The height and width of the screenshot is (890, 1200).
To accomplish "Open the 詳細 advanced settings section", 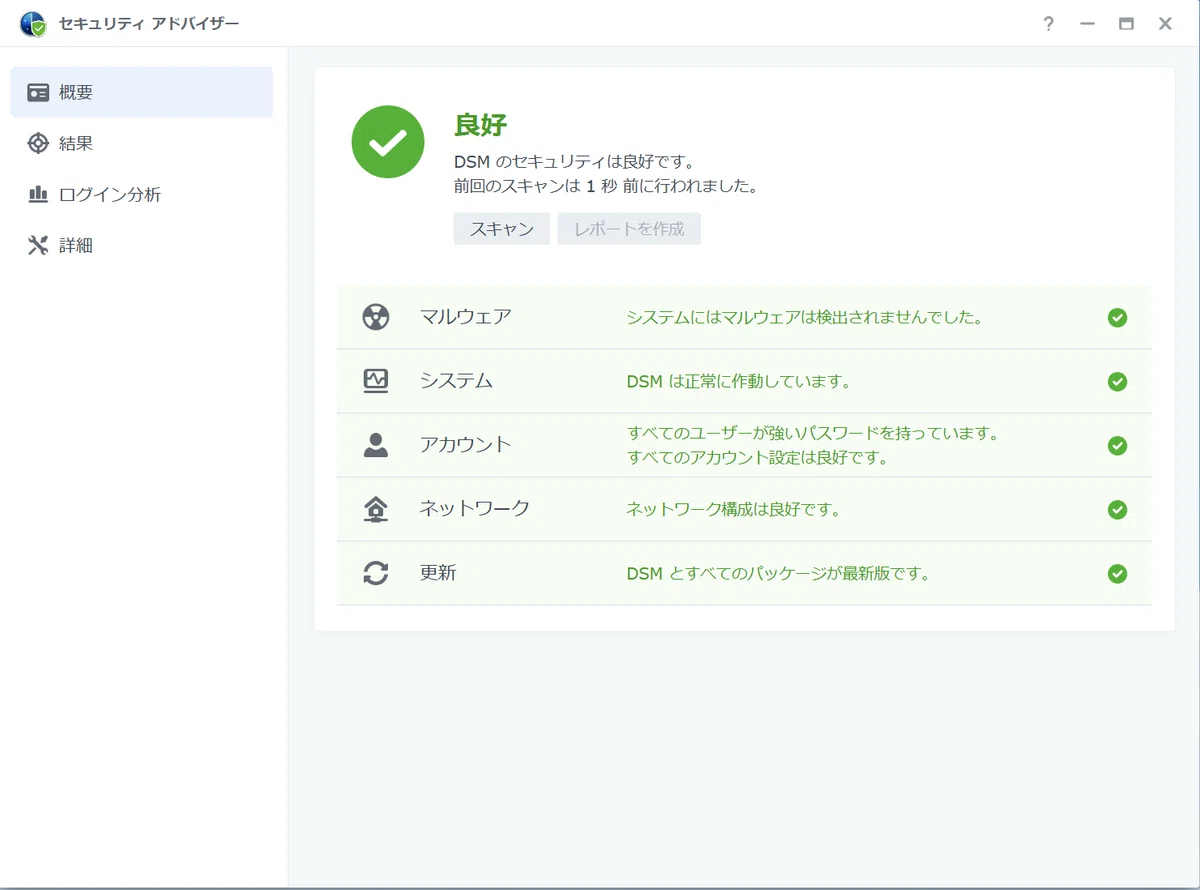I will (x=142, y=245).
